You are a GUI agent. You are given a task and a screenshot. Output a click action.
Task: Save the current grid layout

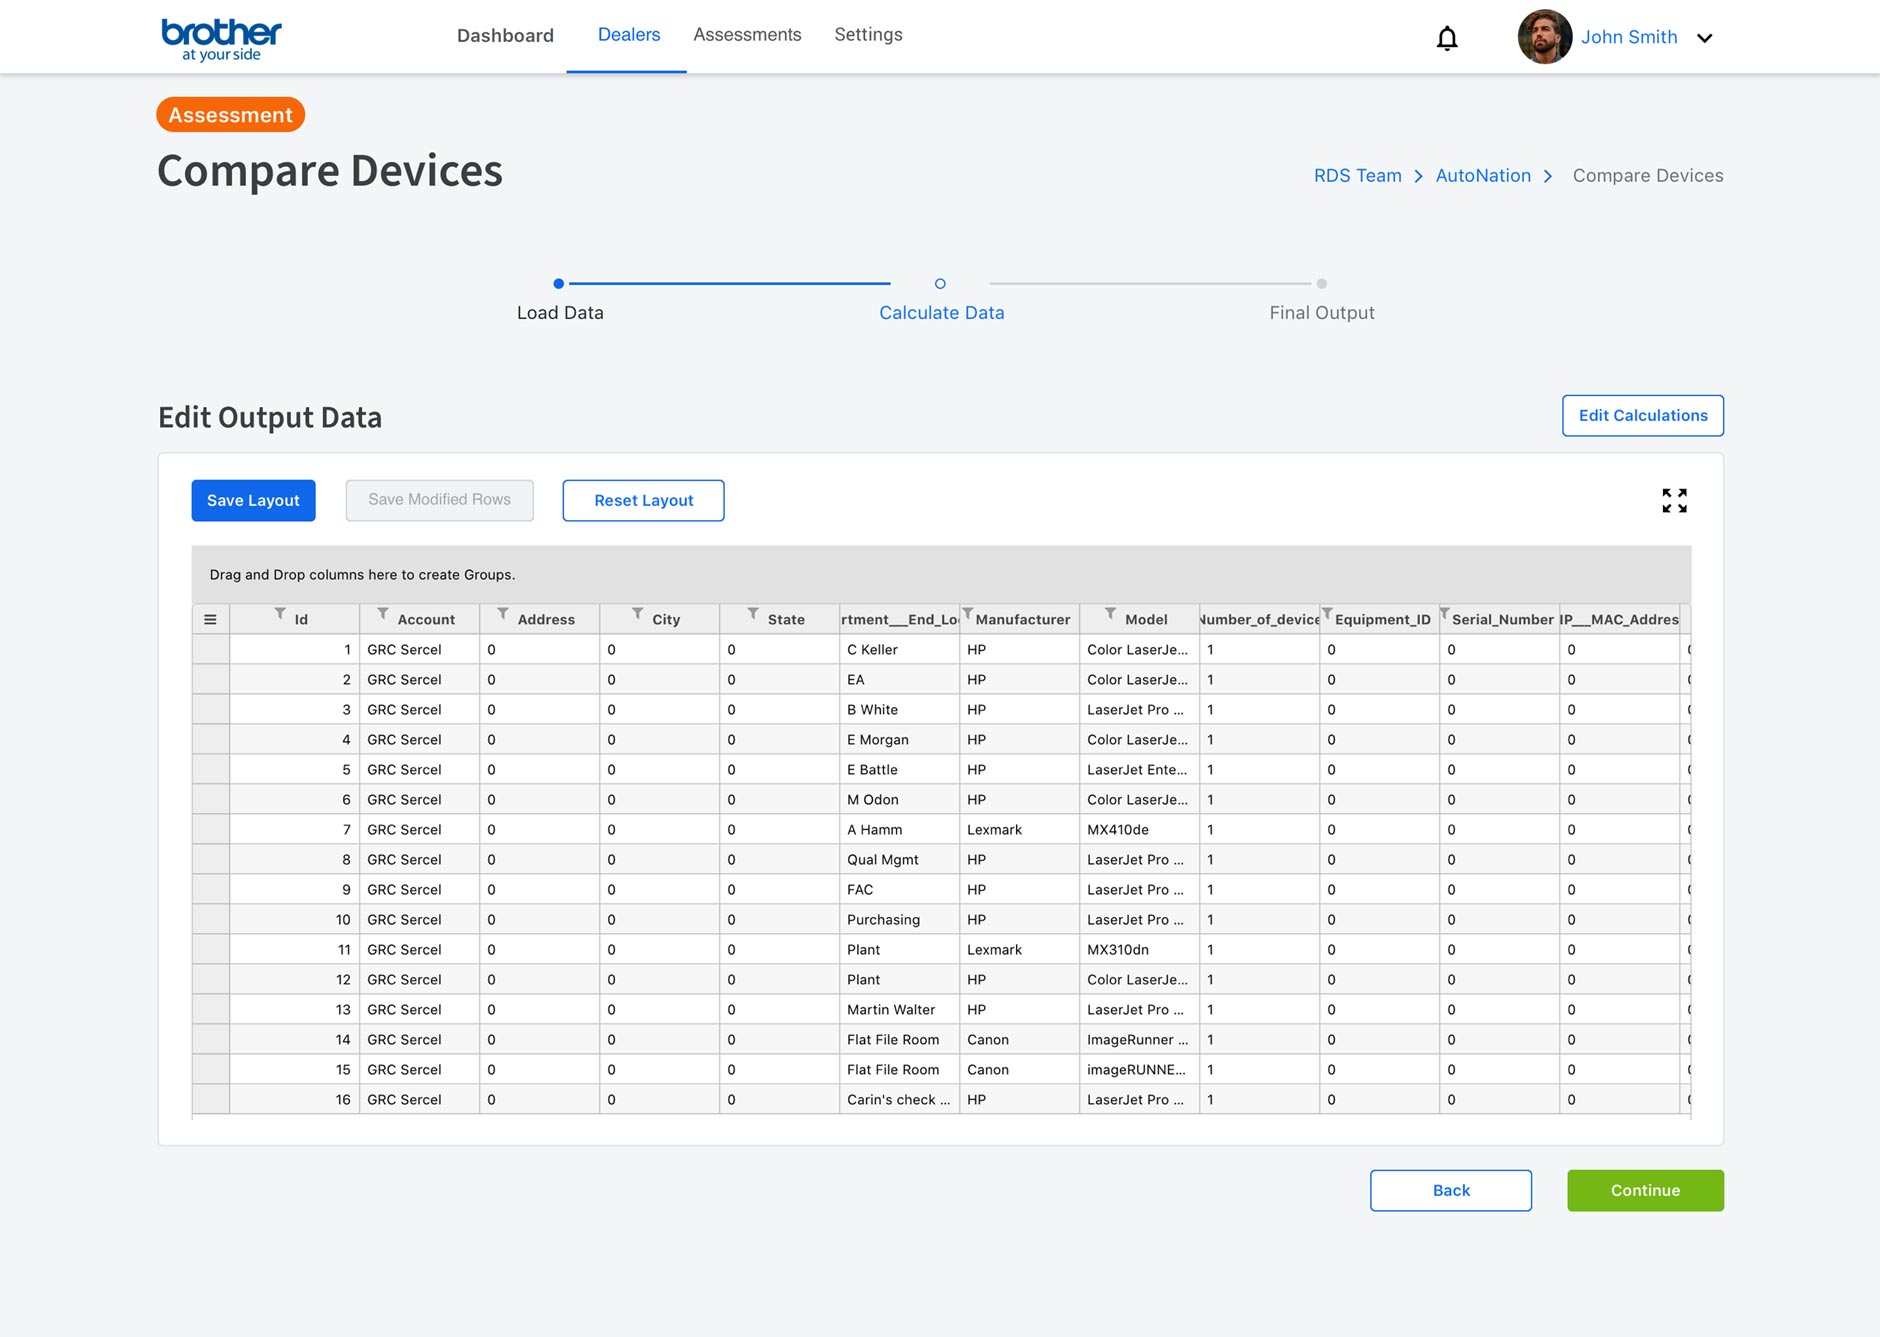(253, 501)
